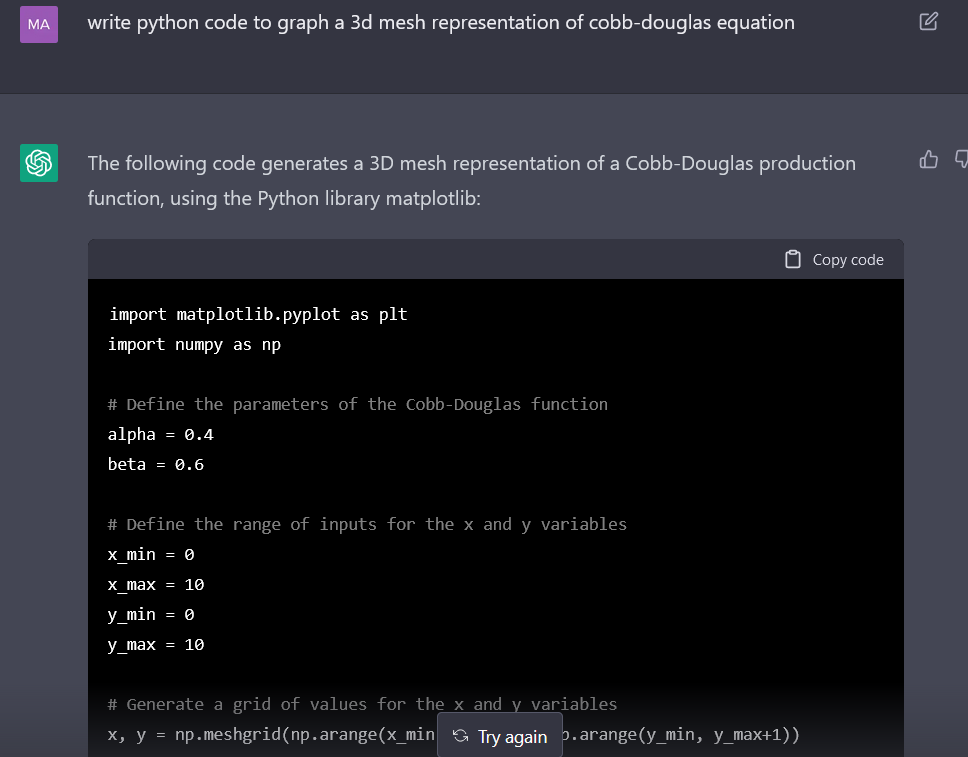Click the code line 'y_max = 10'
The image size is (968, 757).
[x=156, y=645]
